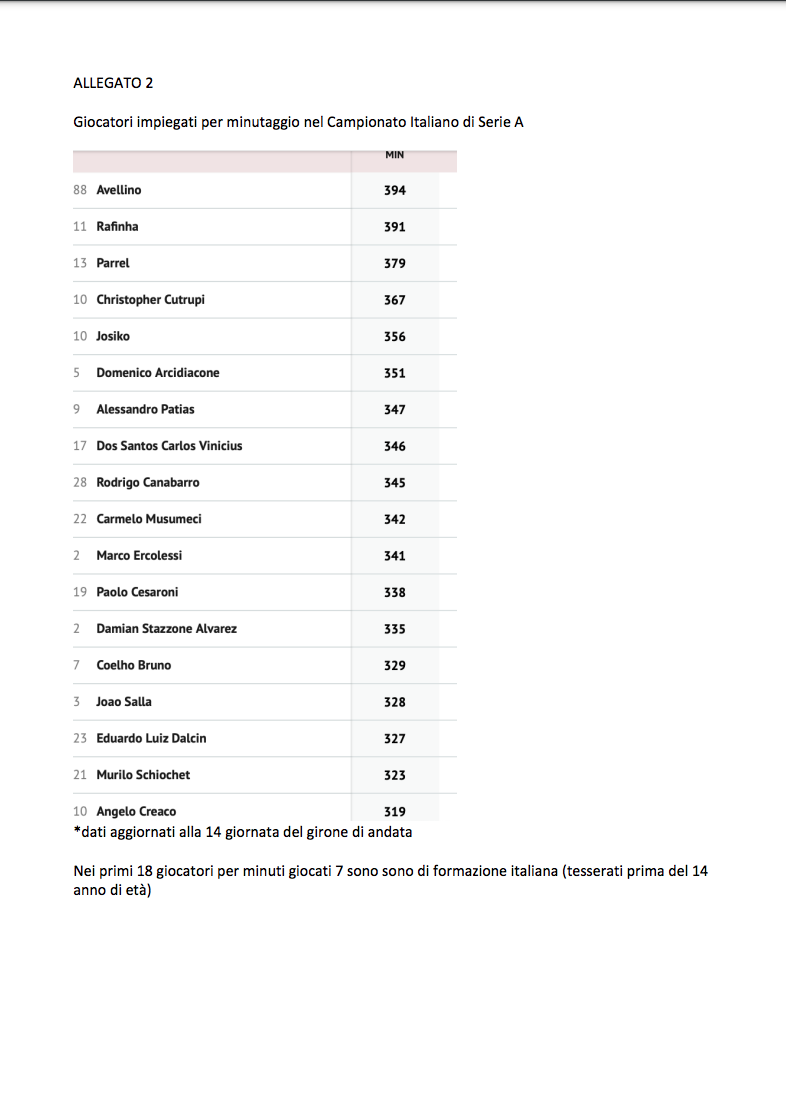Viewport: 786px width, 1096px height.
Task: Click on Eduardo Luiz Dalcin's name
Action: tap(151, 738)
